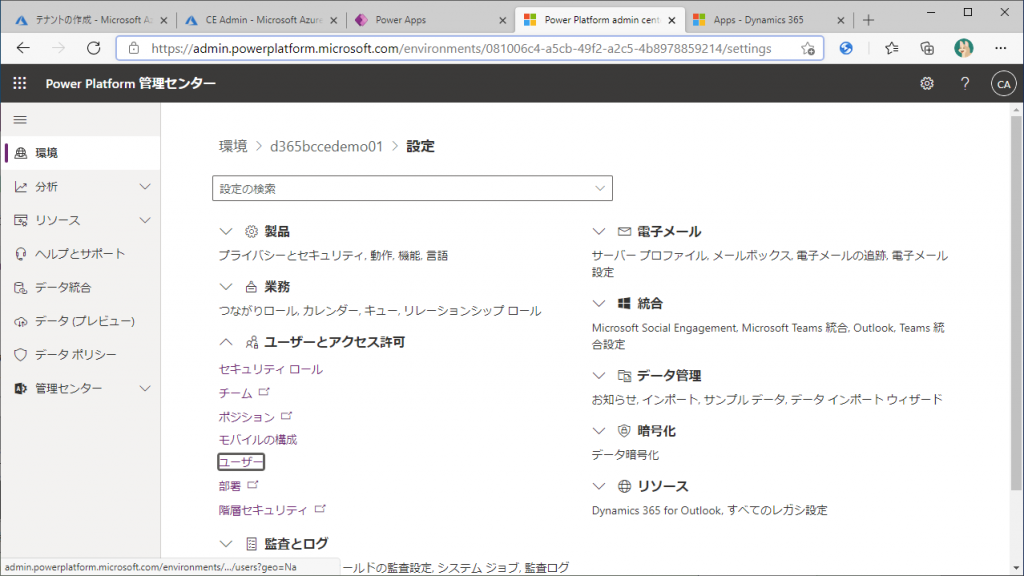Viewport: 1024px width, 576px height.
Task: Click 環境 in the breadcrumb
Action: 233,146
